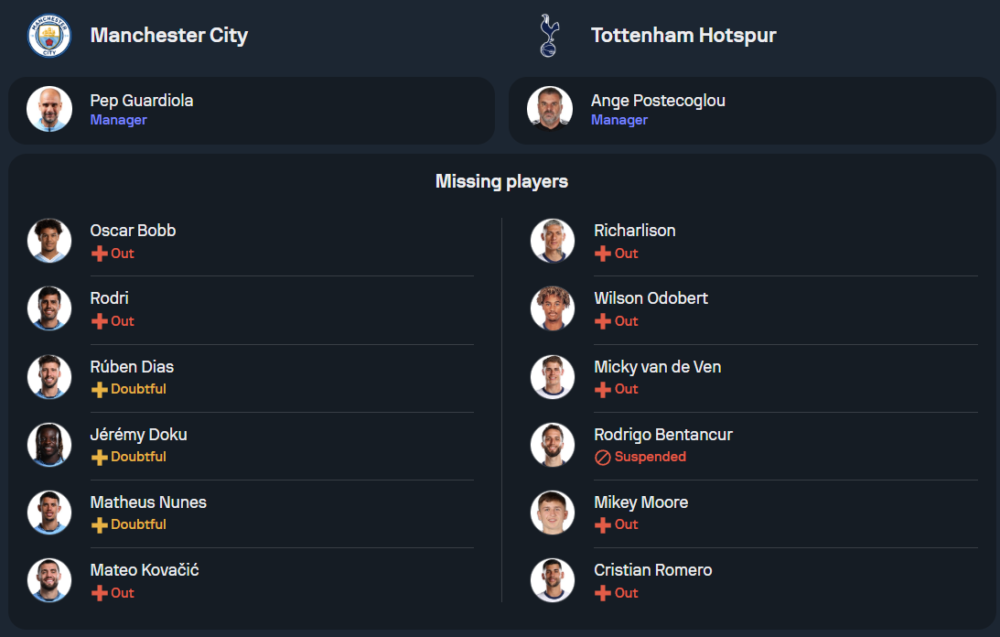This screenshot has height=637, width=1000.
Task: Click Ange Postecoglou's manager photo
Action: (549, 109)
